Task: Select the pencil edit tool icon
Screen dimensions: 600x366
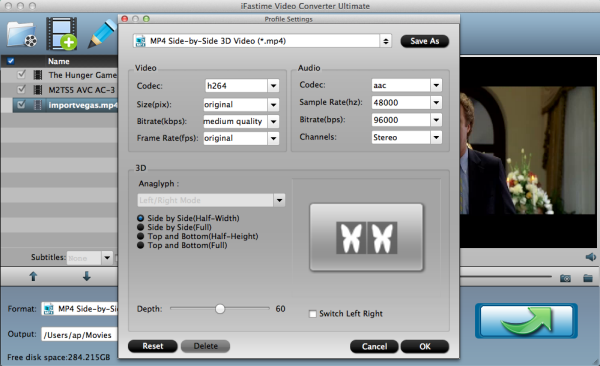Action: (x=102, y=34)
